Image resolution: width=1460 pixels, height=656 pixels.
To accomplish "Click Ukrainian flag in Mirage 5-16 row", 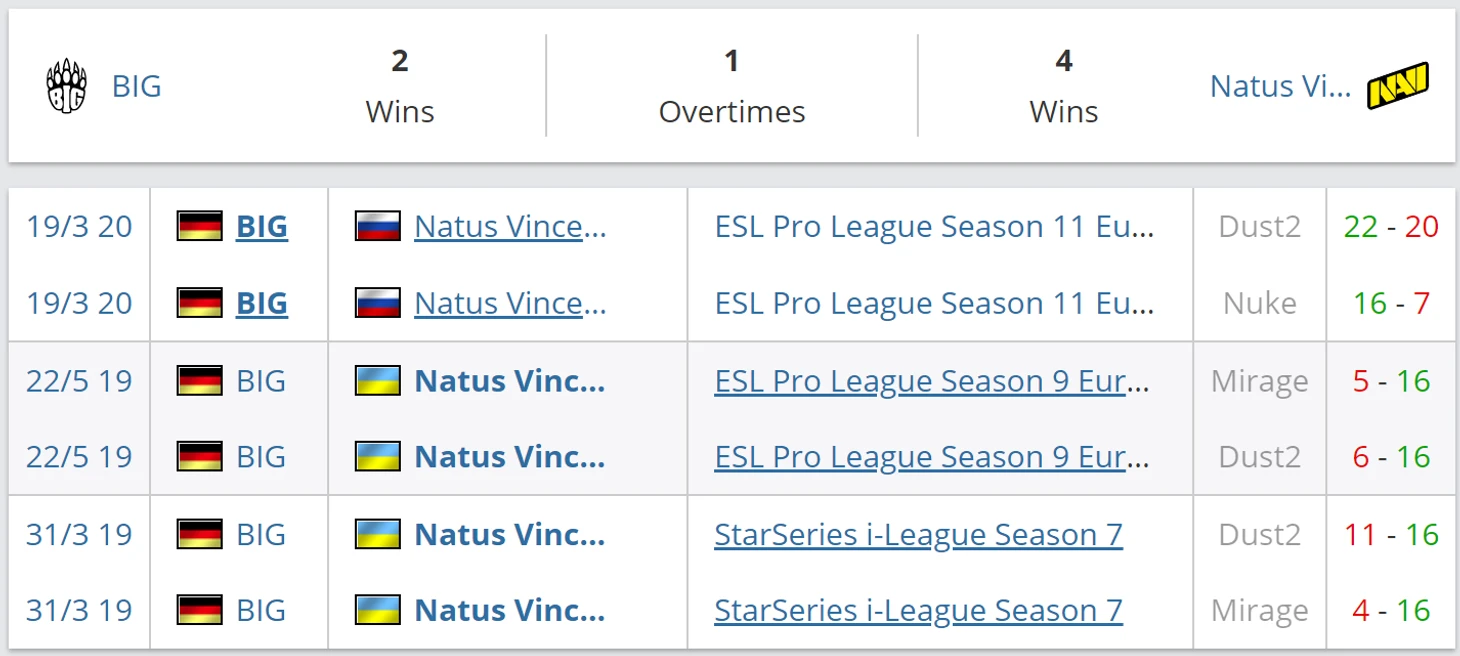I will click(x=378, y=381).
